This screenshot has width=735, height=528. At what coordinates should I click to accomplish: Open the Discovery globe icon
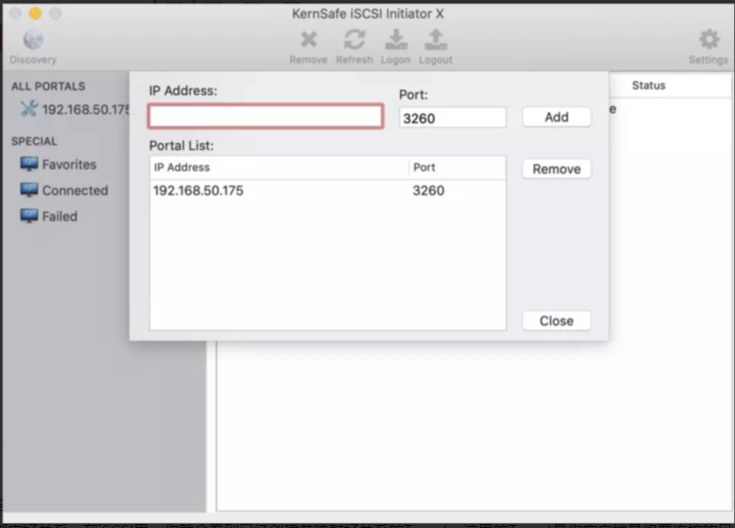[33, 40]
